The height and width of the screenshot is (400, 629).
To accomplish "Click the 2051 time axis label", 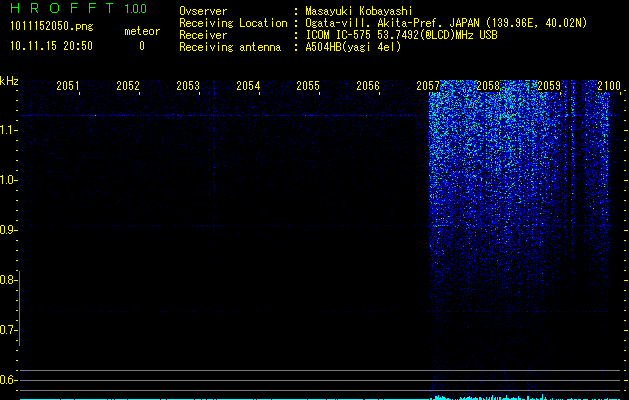I will pyautogui.click(x=67, y=85).
